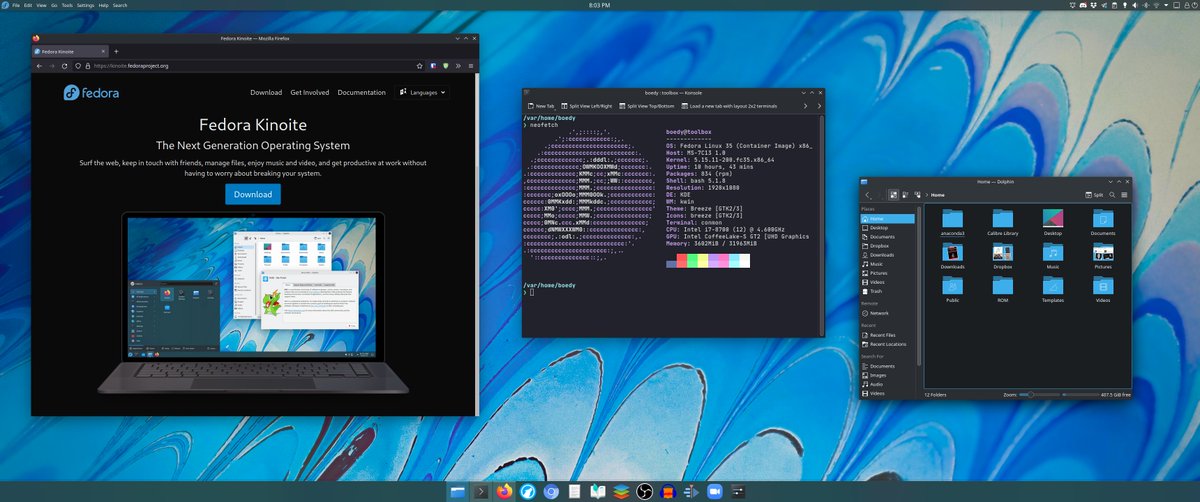Click breadcrumb arrow before Home in Dolphin
The height and width of the screenshot is (502, 1200).
click(x=928, y=195)
